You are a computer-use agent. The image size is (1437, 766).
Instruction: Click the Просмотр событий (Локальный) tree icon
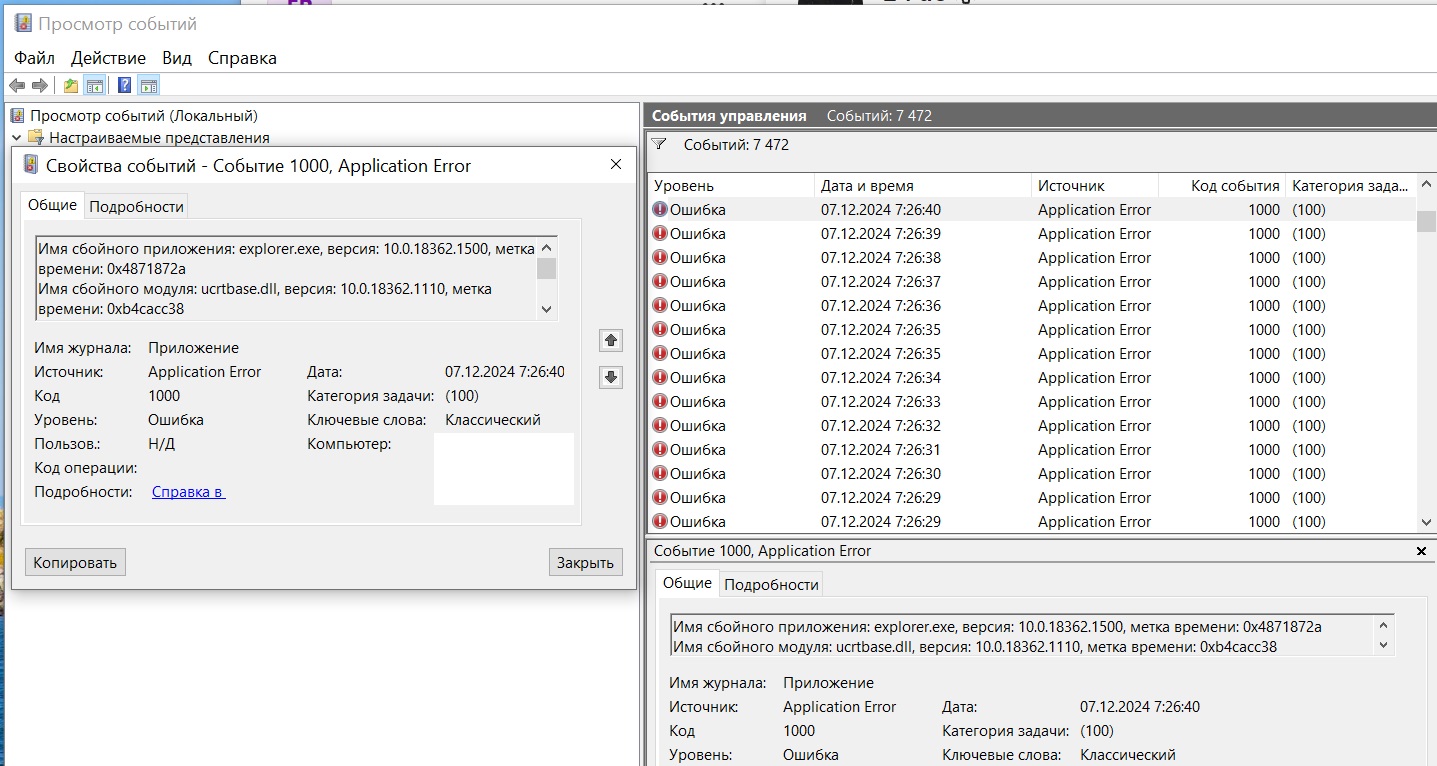coord(17,116)
